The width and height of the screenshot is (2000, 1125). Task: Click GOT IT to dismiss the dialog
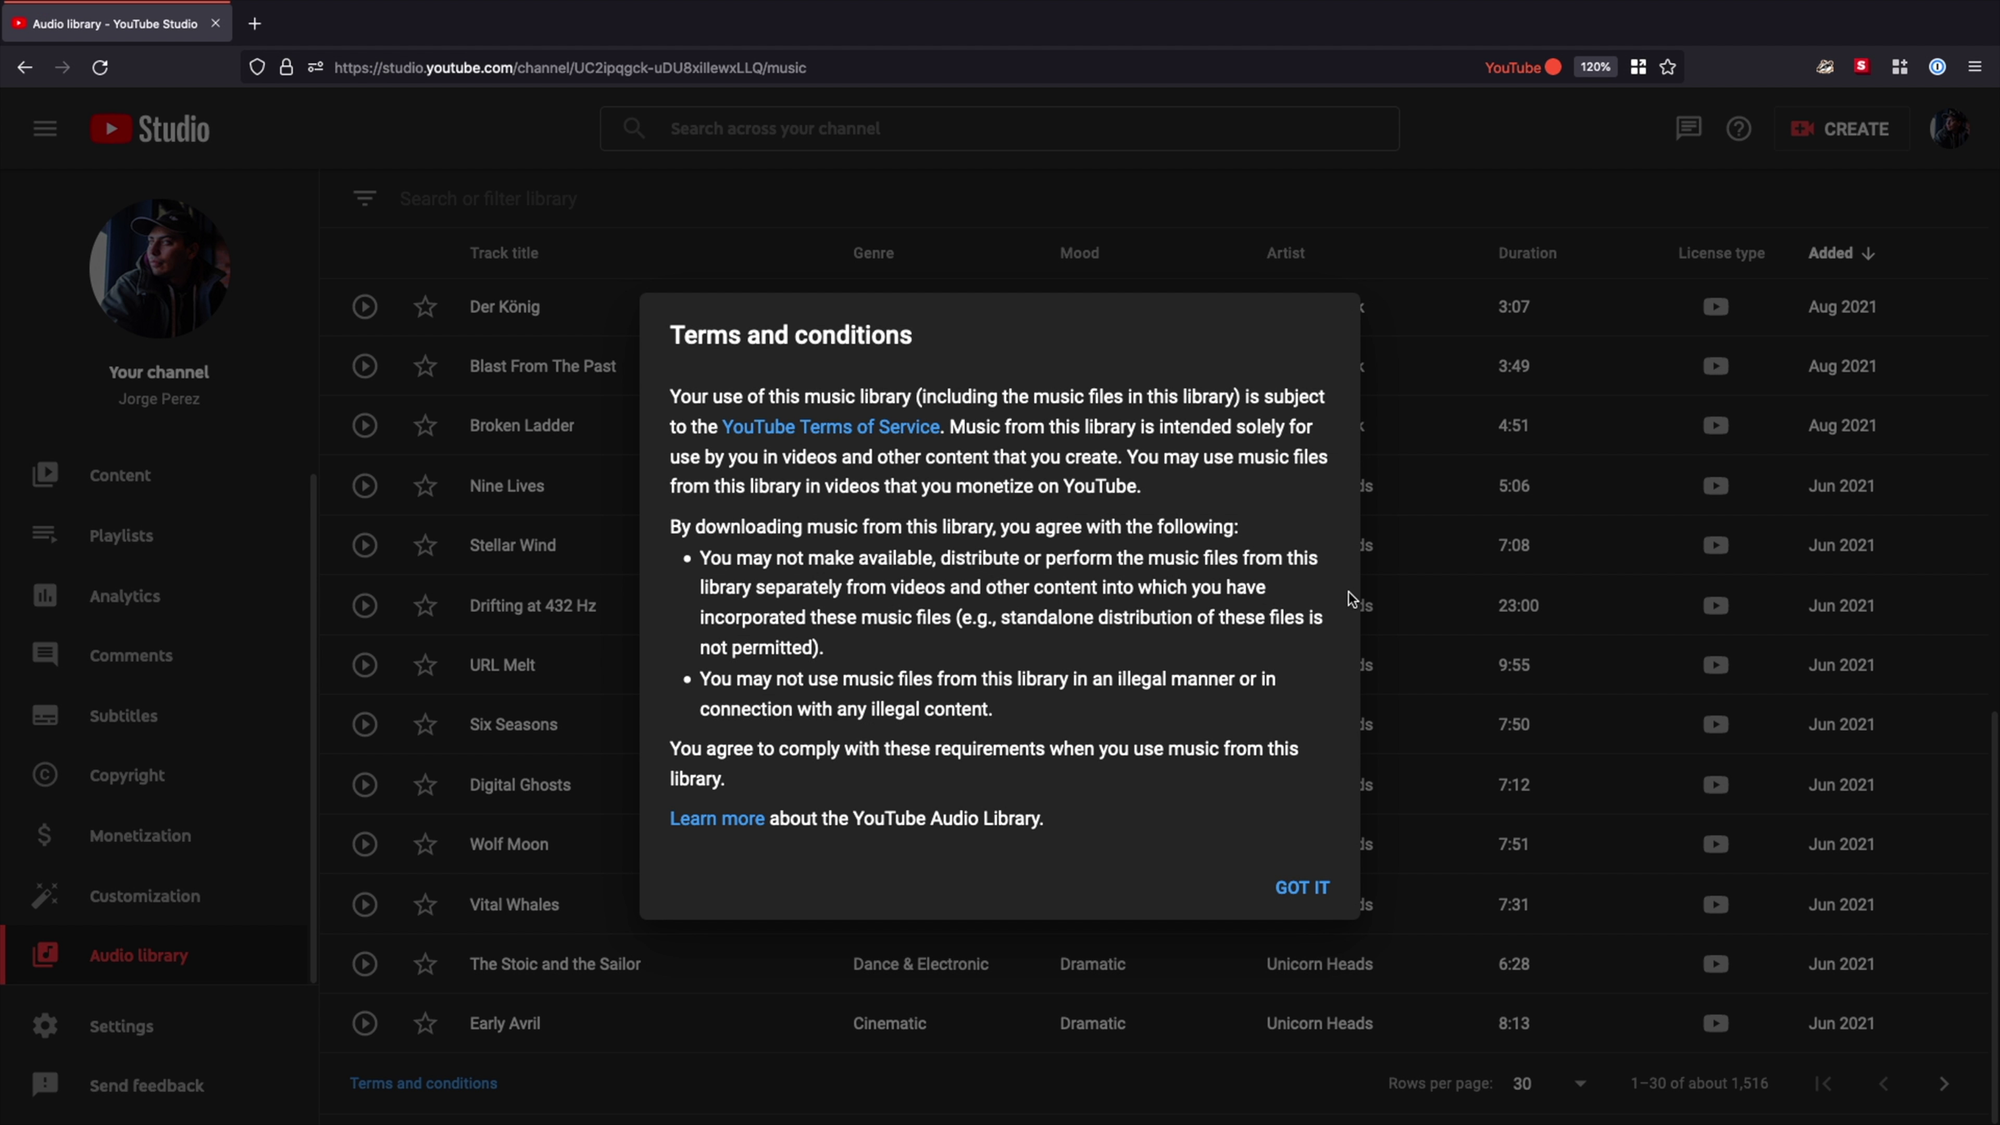(1302, 888)
